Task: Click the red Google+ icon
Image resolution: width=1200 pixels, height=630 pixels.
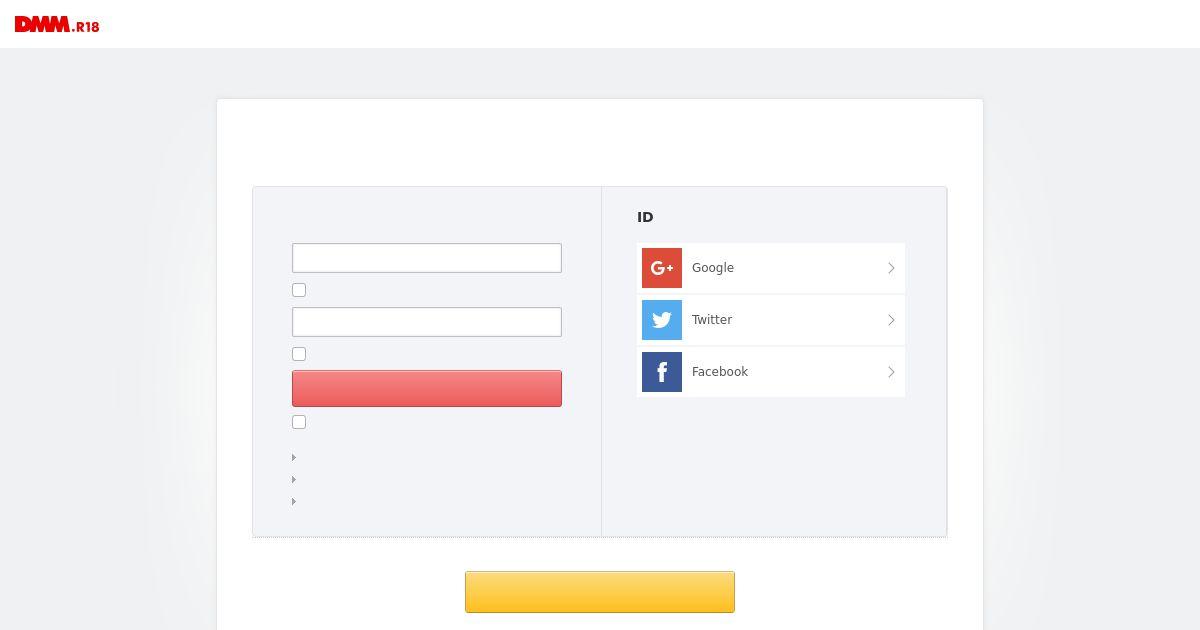Action: click(662, 268)
